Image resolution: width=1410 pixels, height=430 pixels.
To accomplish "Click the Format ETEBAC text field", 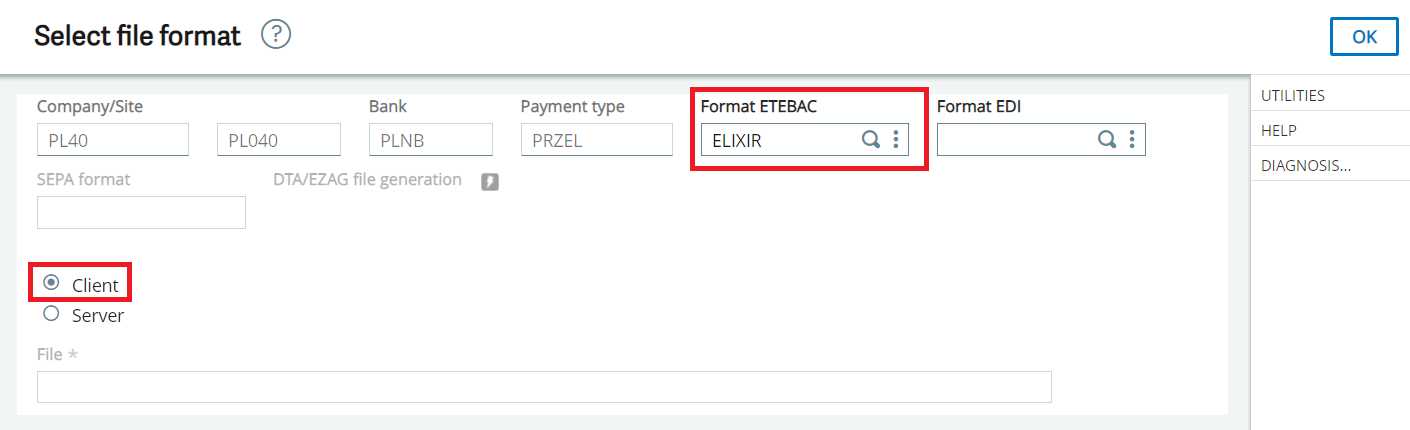I will pyautogui.click(x=777, y=140).
